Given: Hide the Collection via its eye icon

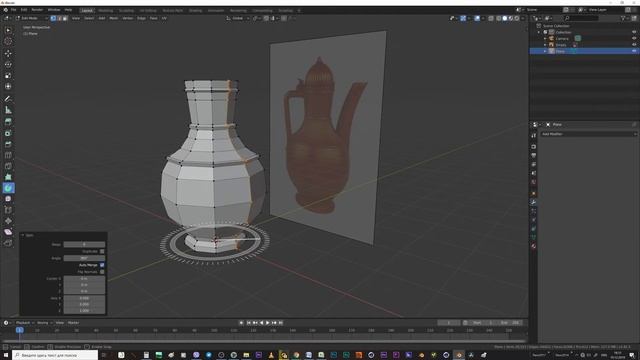Looking at the screenshot, I should click(634, 32).
